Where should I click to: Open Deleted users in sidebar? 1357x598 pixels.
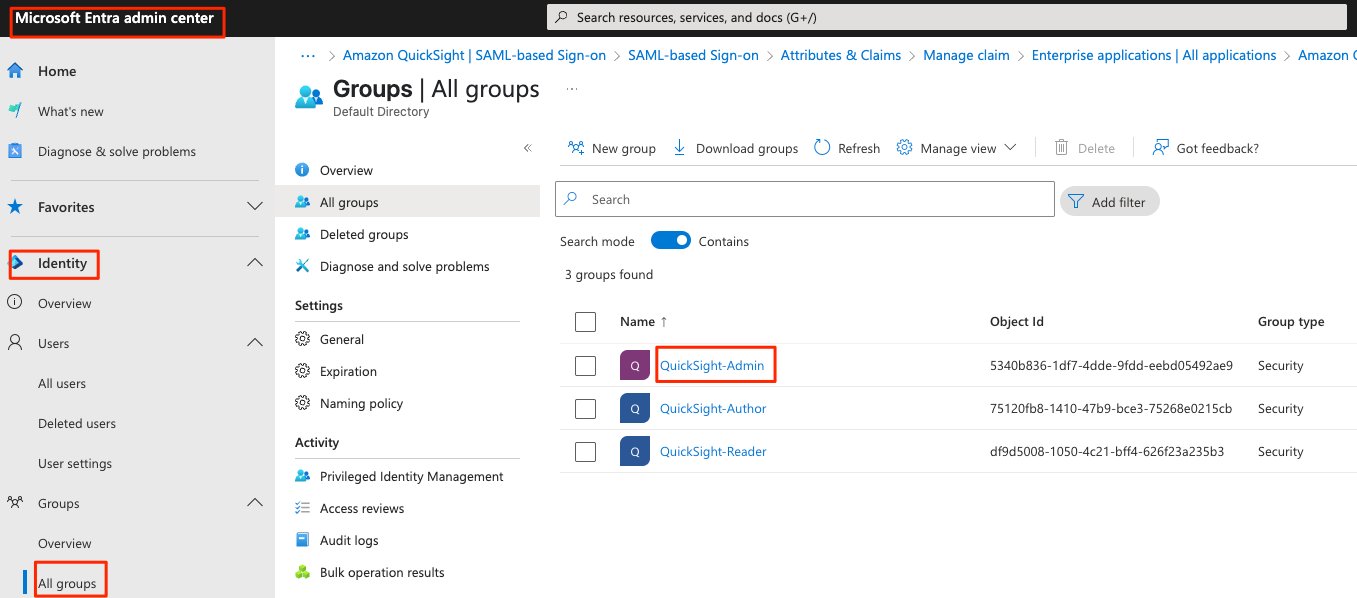77,423
